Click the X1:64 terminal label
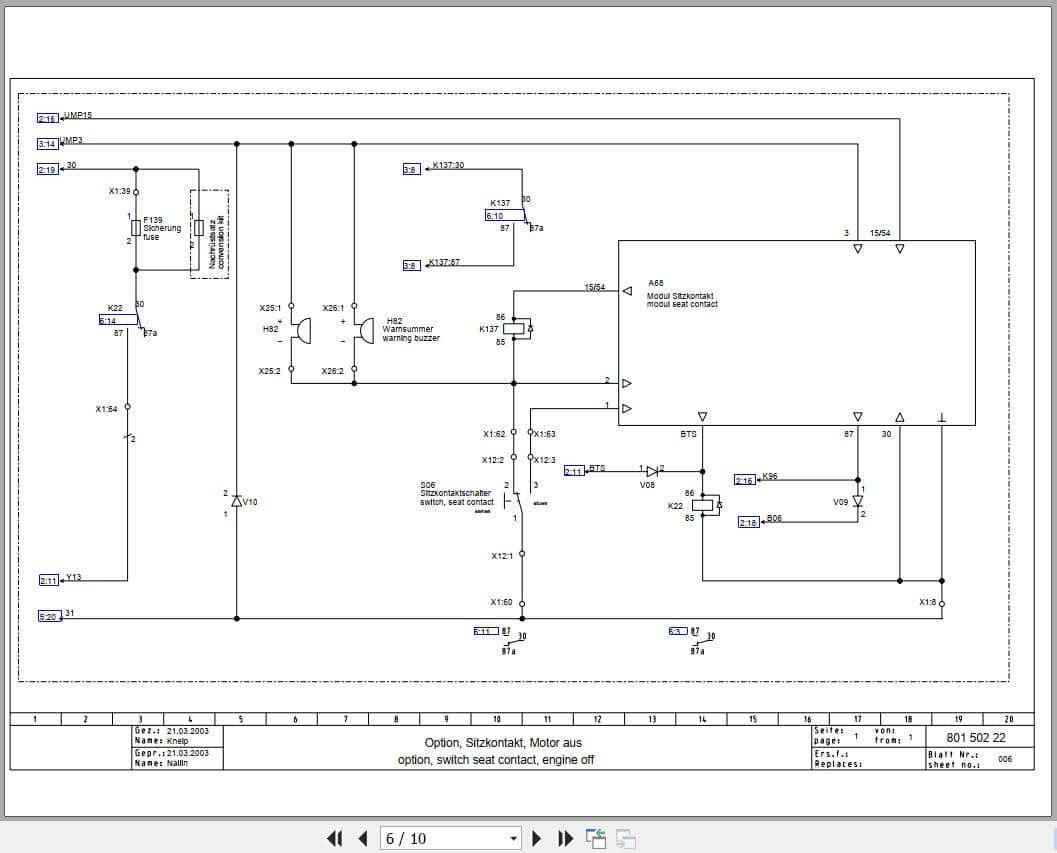 point(107,409)
